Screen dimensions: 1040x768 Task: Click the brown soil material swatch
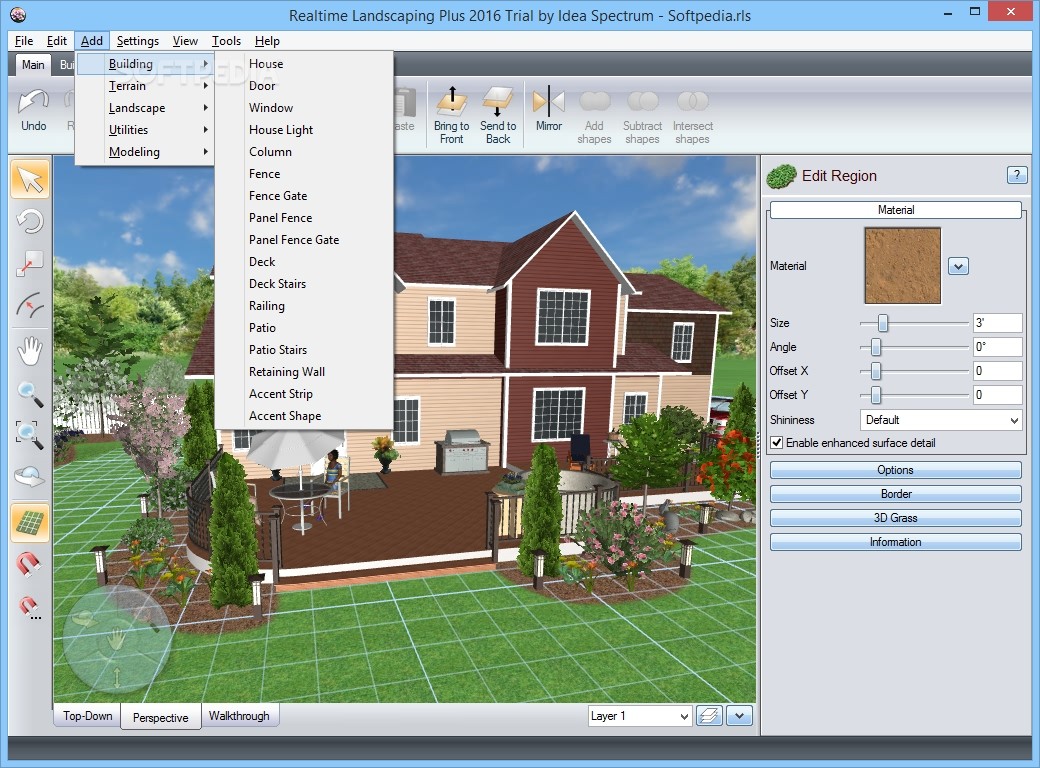[x=902, y=266]
